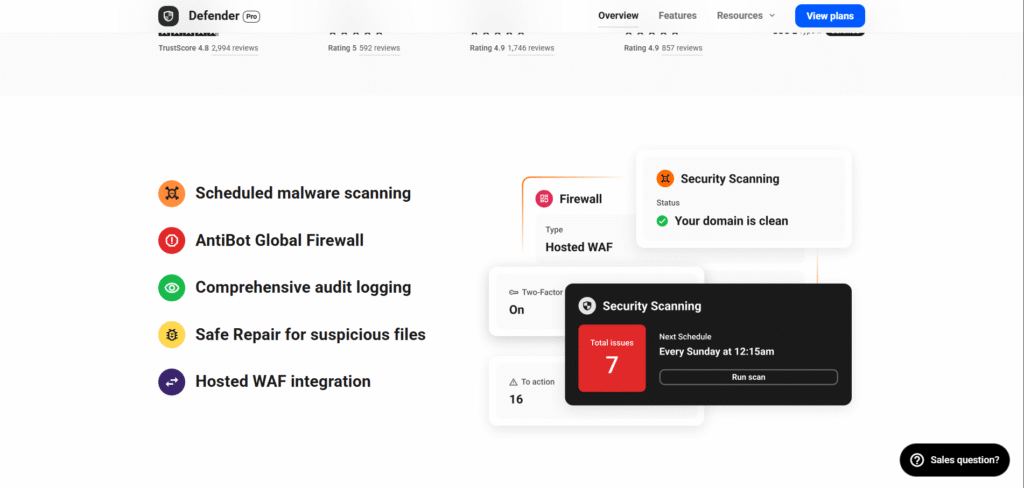Click the 'Hosted WAF' type value
This screenshot has width=1024, height=488.
579,248
